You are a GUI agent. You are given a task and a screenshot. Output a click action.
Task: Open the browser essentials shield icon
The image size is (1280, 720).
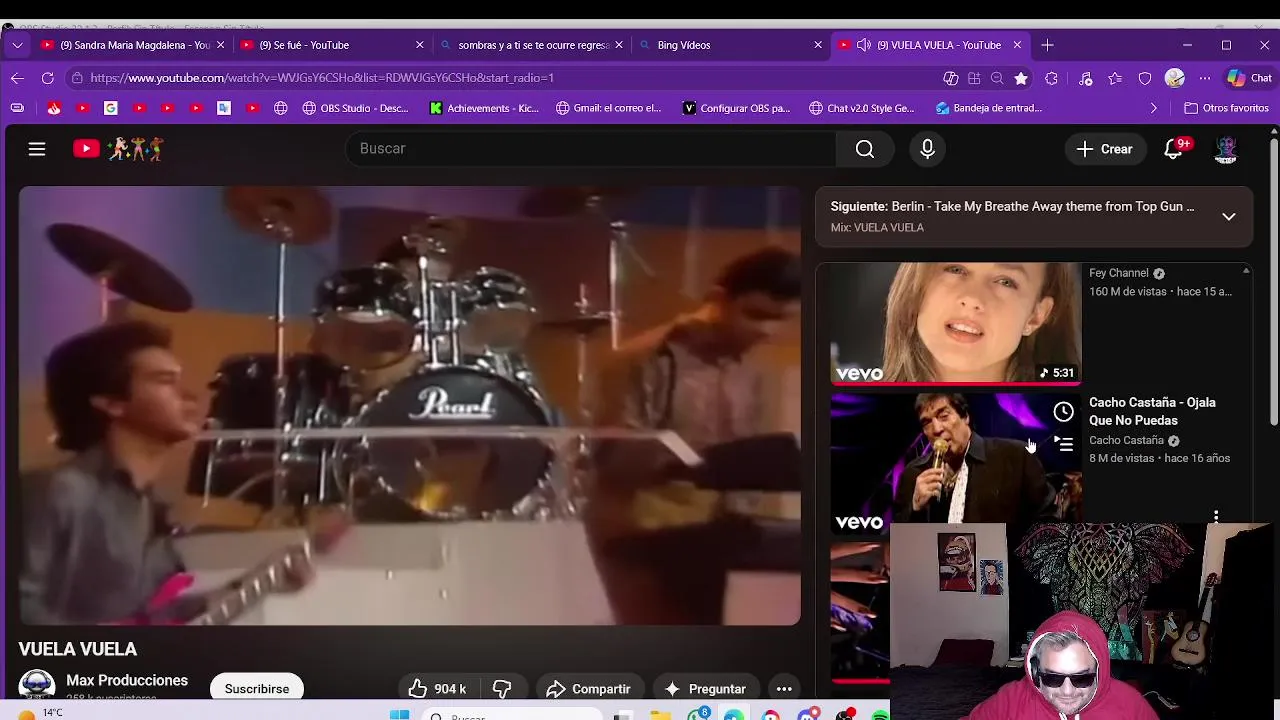[x=1145, y=78]
